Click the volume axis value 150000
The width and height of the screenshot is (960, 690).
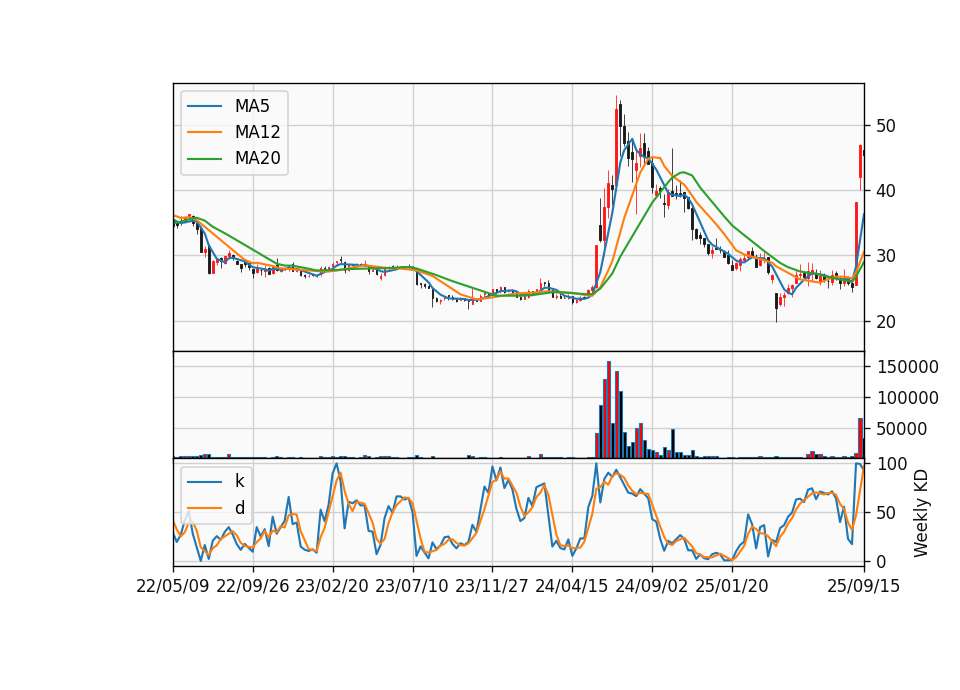(908, 367)
